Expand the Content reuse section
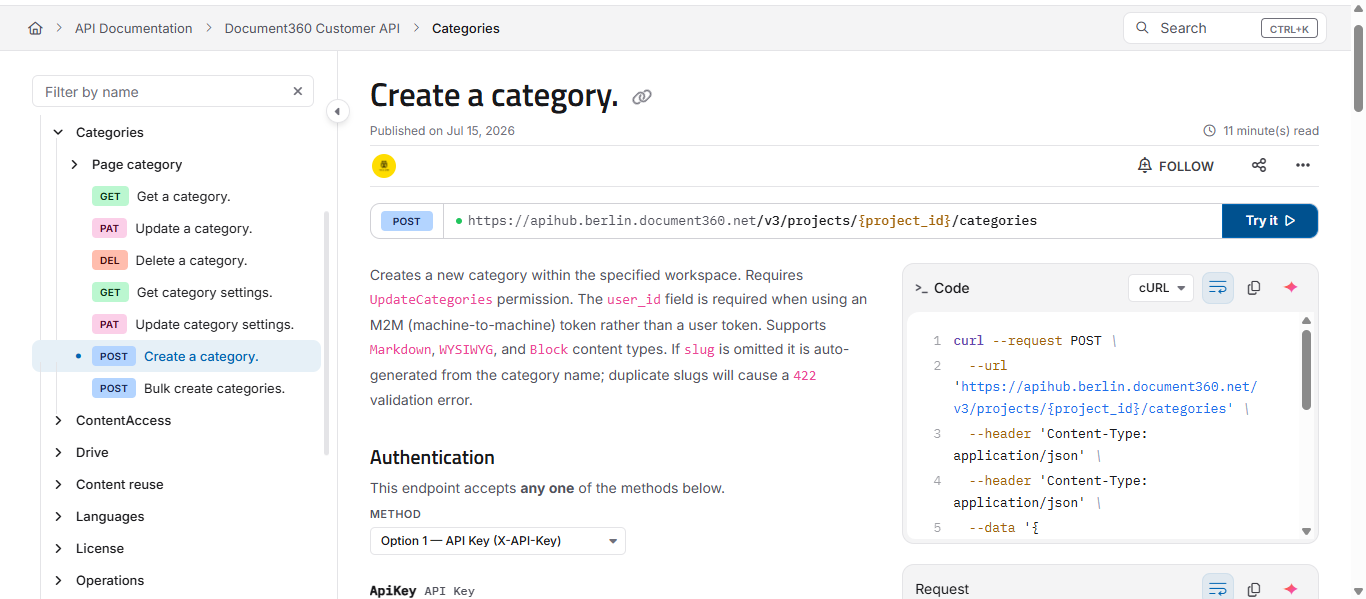1366x599 pixels. (x=58, y=484)
